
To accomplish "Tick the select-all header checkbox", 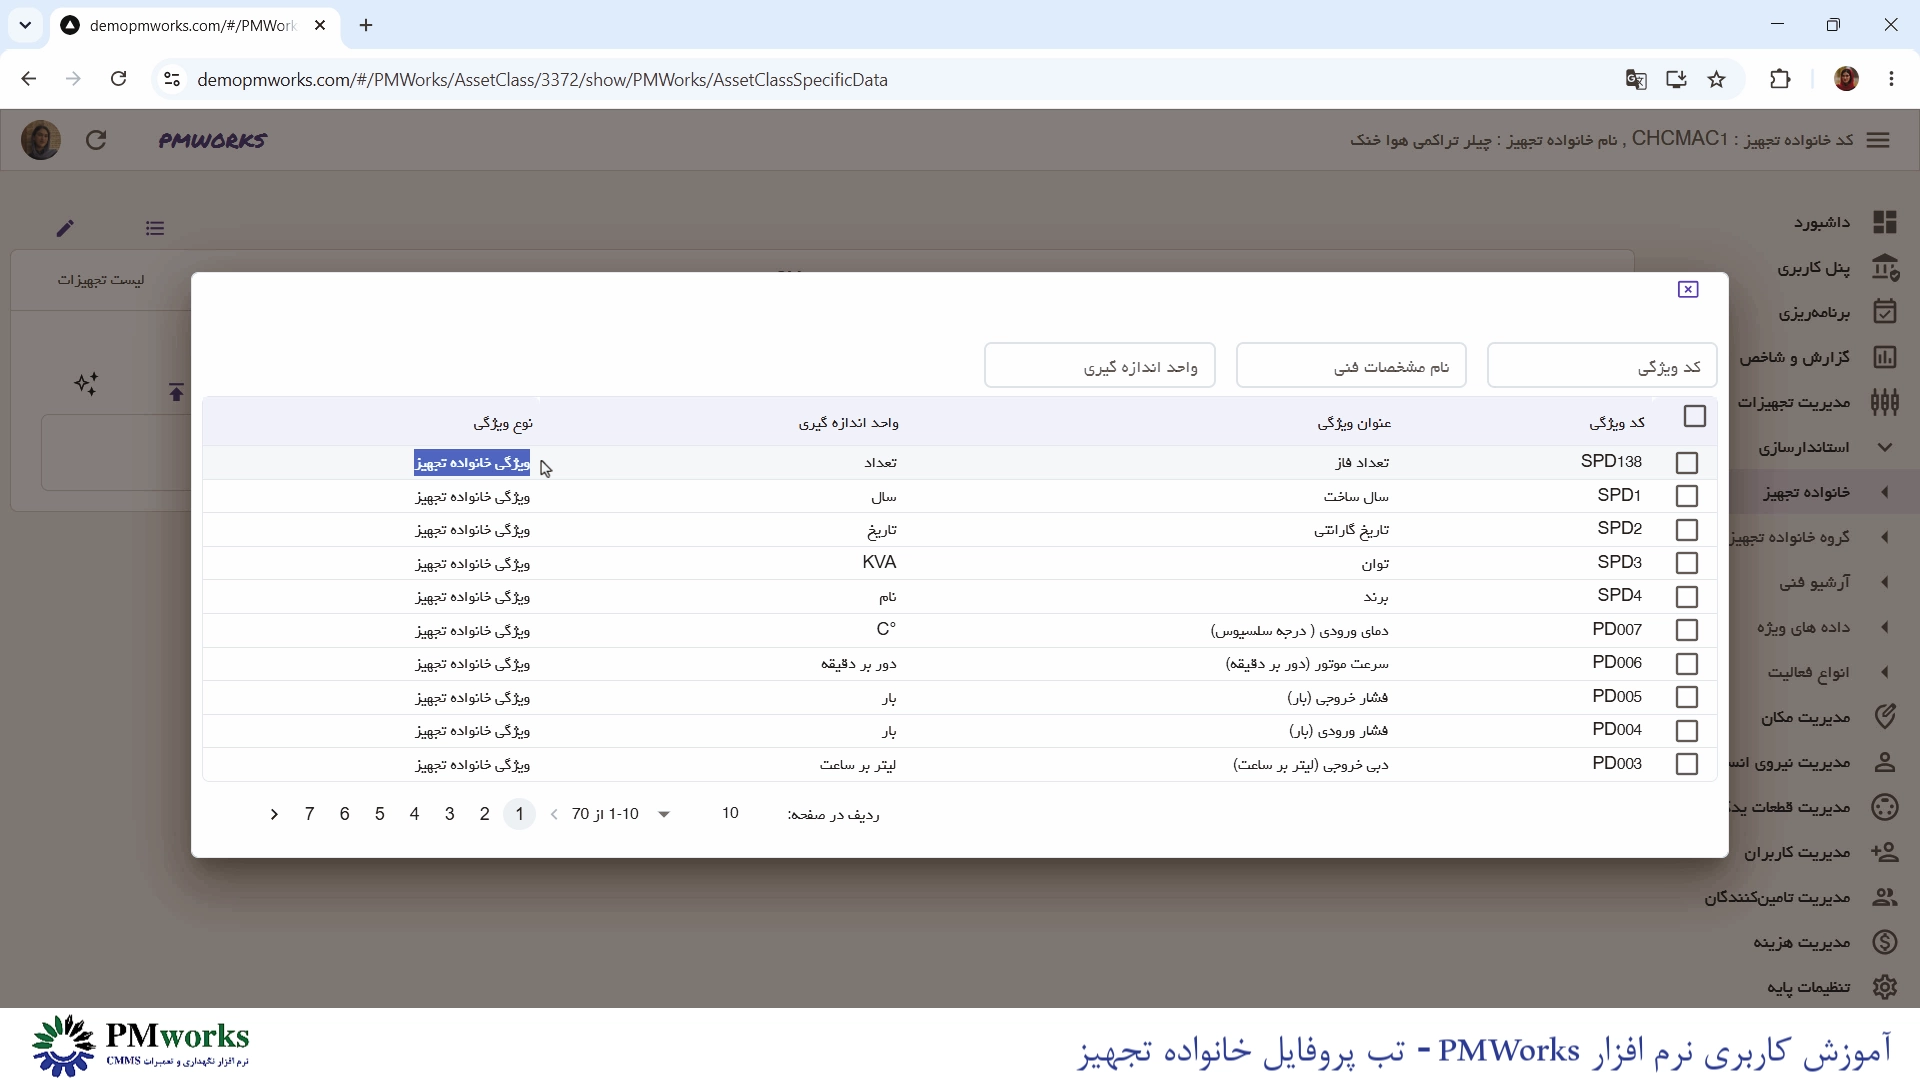I will 1694,416.
